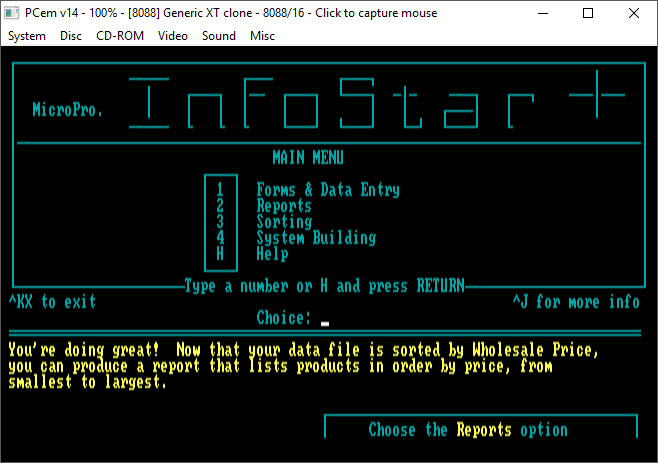Maximize the PCem window
Screen dimensions: 658x463
[588, 13]
